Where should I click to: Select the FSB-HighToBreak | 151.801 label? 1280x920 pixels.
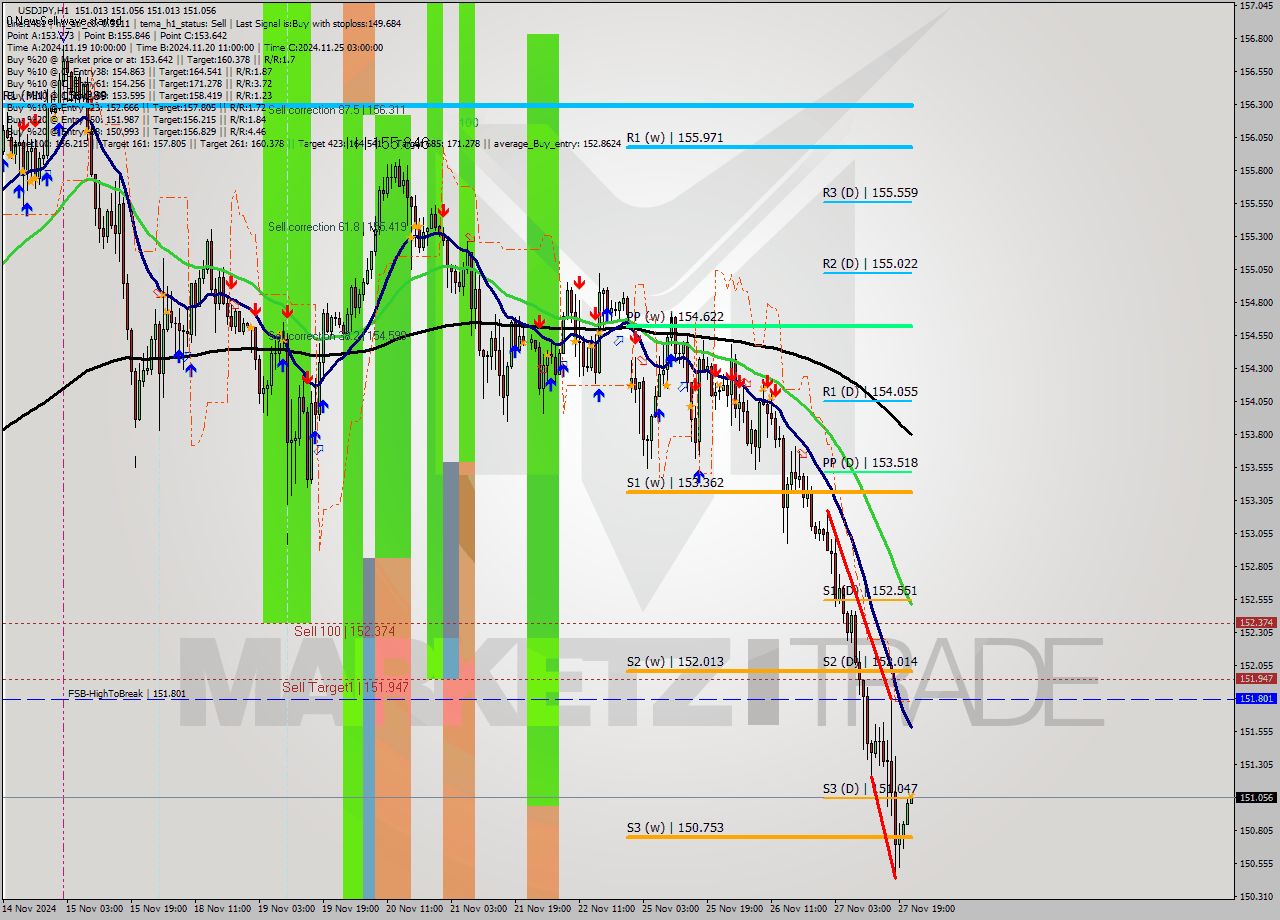pyautogui.click(x=127, y=693)
